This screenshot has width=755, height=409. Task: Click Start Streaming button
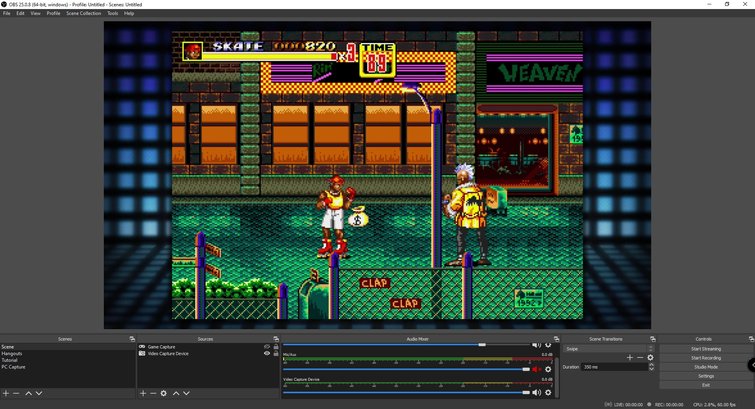click(x=706, y=349)
